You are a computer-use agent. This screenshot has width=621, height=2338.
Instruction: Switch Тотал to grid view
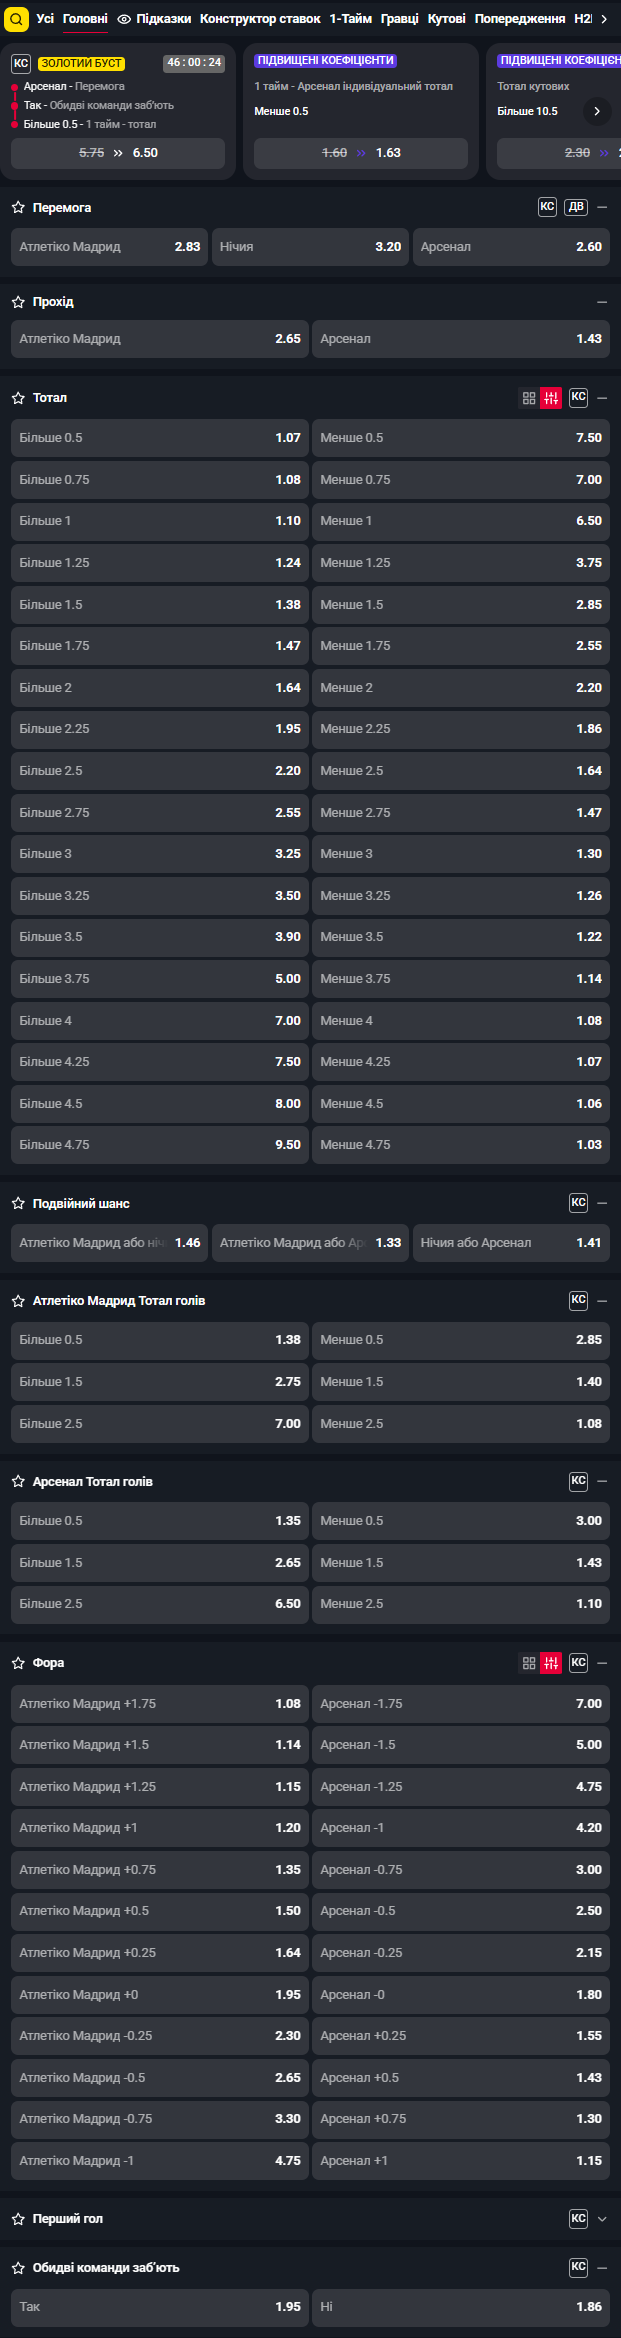click(x=529, y=398)
